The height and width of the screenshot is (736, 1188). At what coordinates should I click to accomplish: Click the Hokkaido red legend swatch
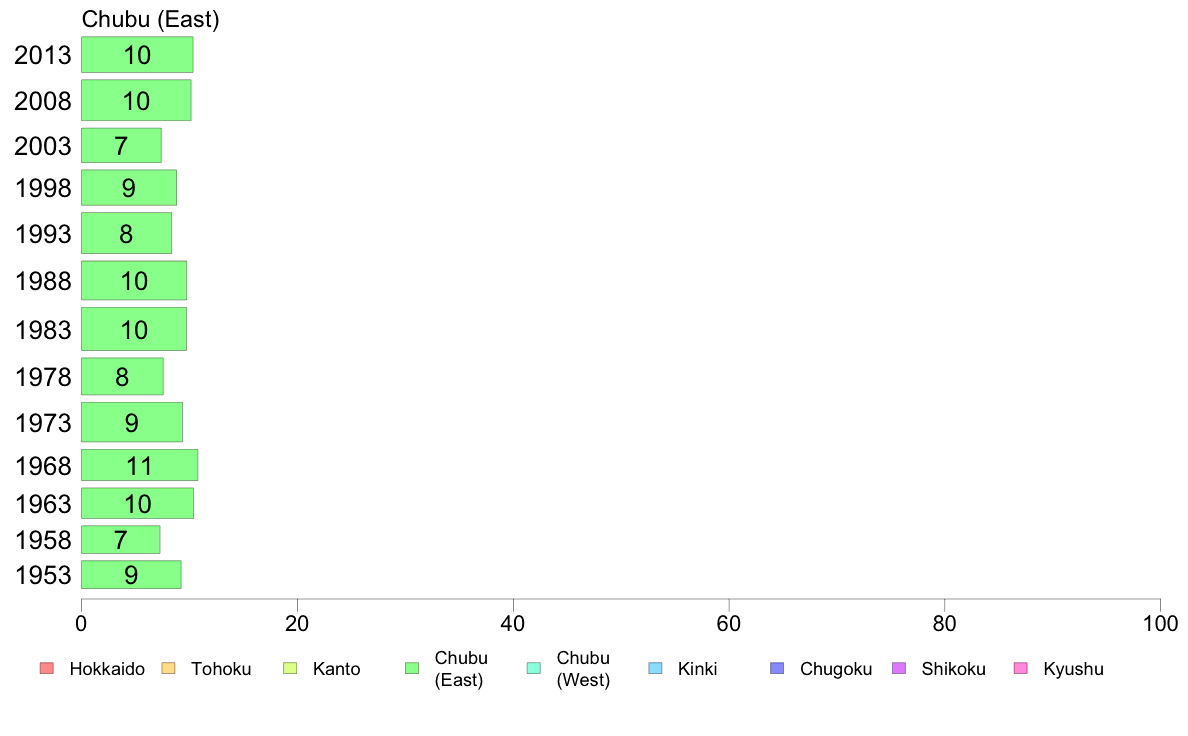(x=47, y=669)
